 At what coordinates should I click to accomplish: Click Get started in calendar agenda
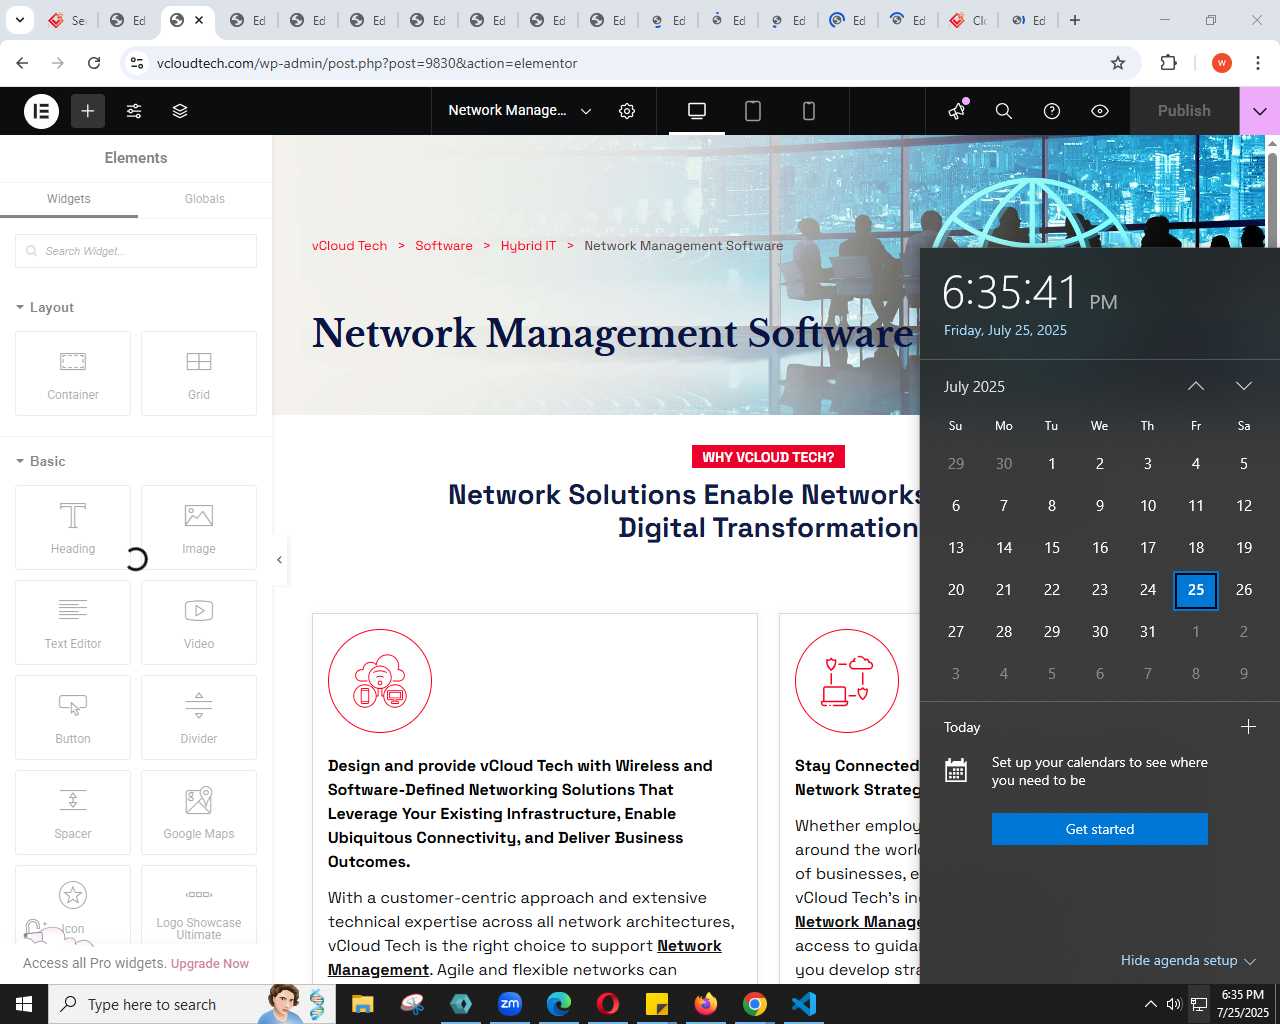(x=1100, y=829)
